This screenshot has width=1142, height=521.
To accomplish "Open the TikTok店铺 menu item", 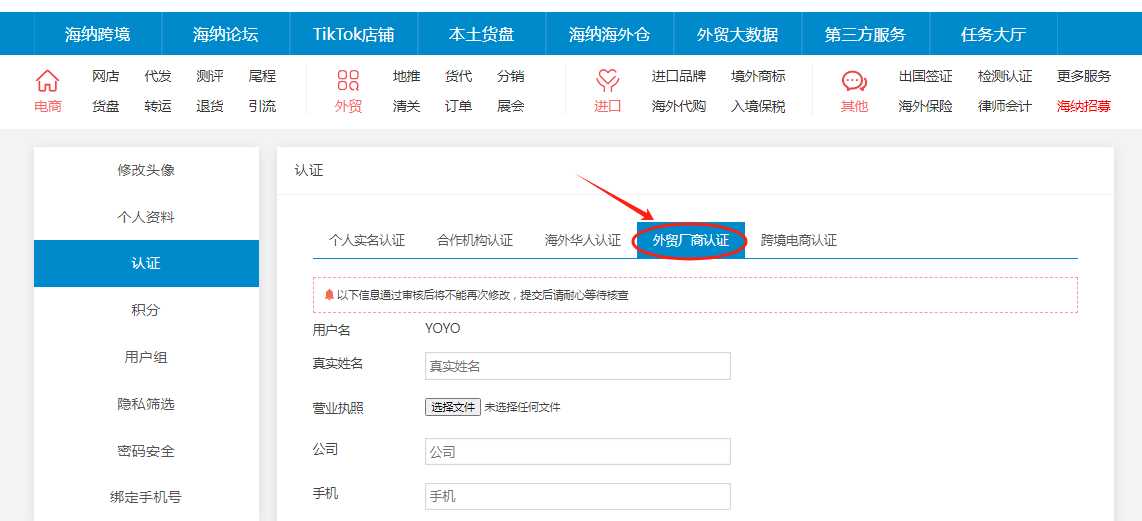I will [354, 34].
